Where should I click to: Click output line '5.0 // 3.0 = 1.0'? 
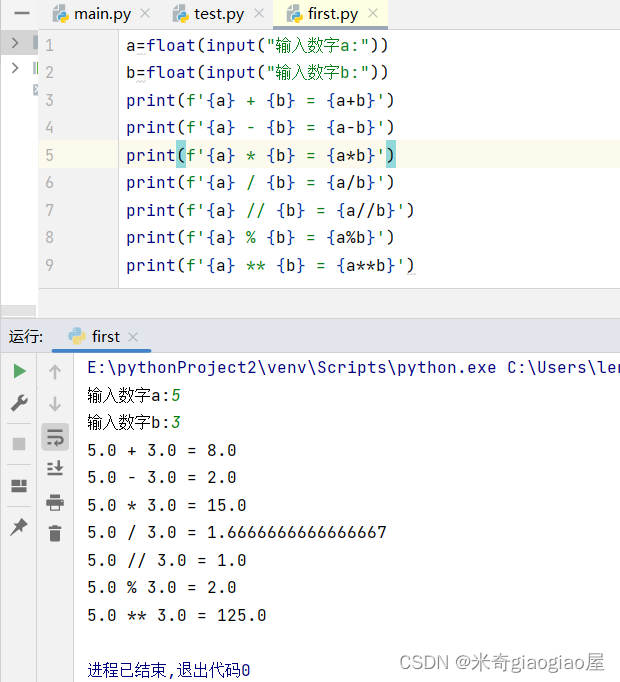167,561
